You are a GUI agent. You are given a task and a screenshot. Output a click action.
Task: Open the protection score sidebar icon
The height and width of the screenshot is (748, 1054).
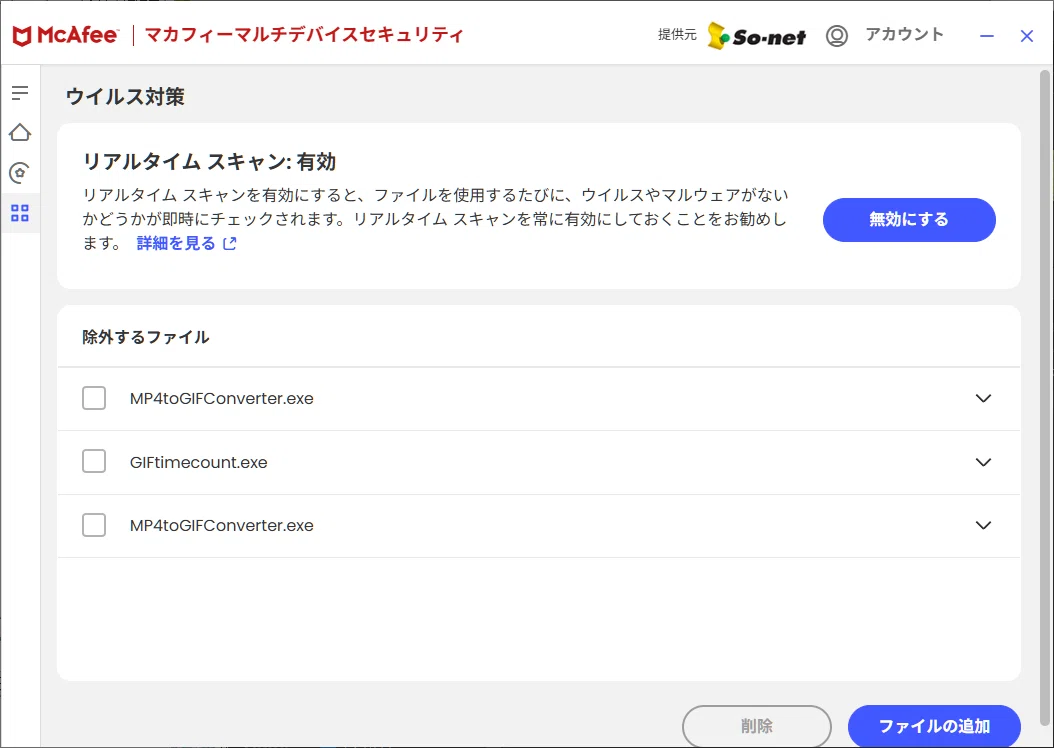(20, 173)
